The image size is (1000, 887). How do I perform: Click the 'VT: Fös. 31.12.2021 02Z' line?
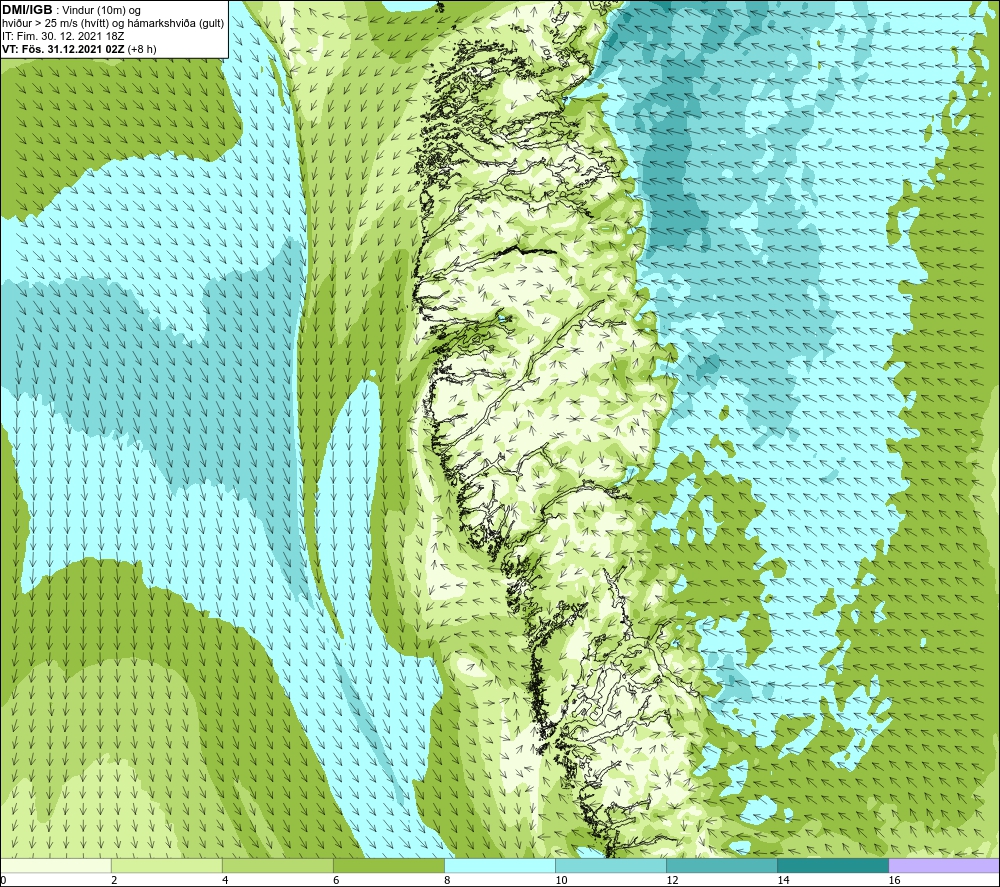point(63,49)
